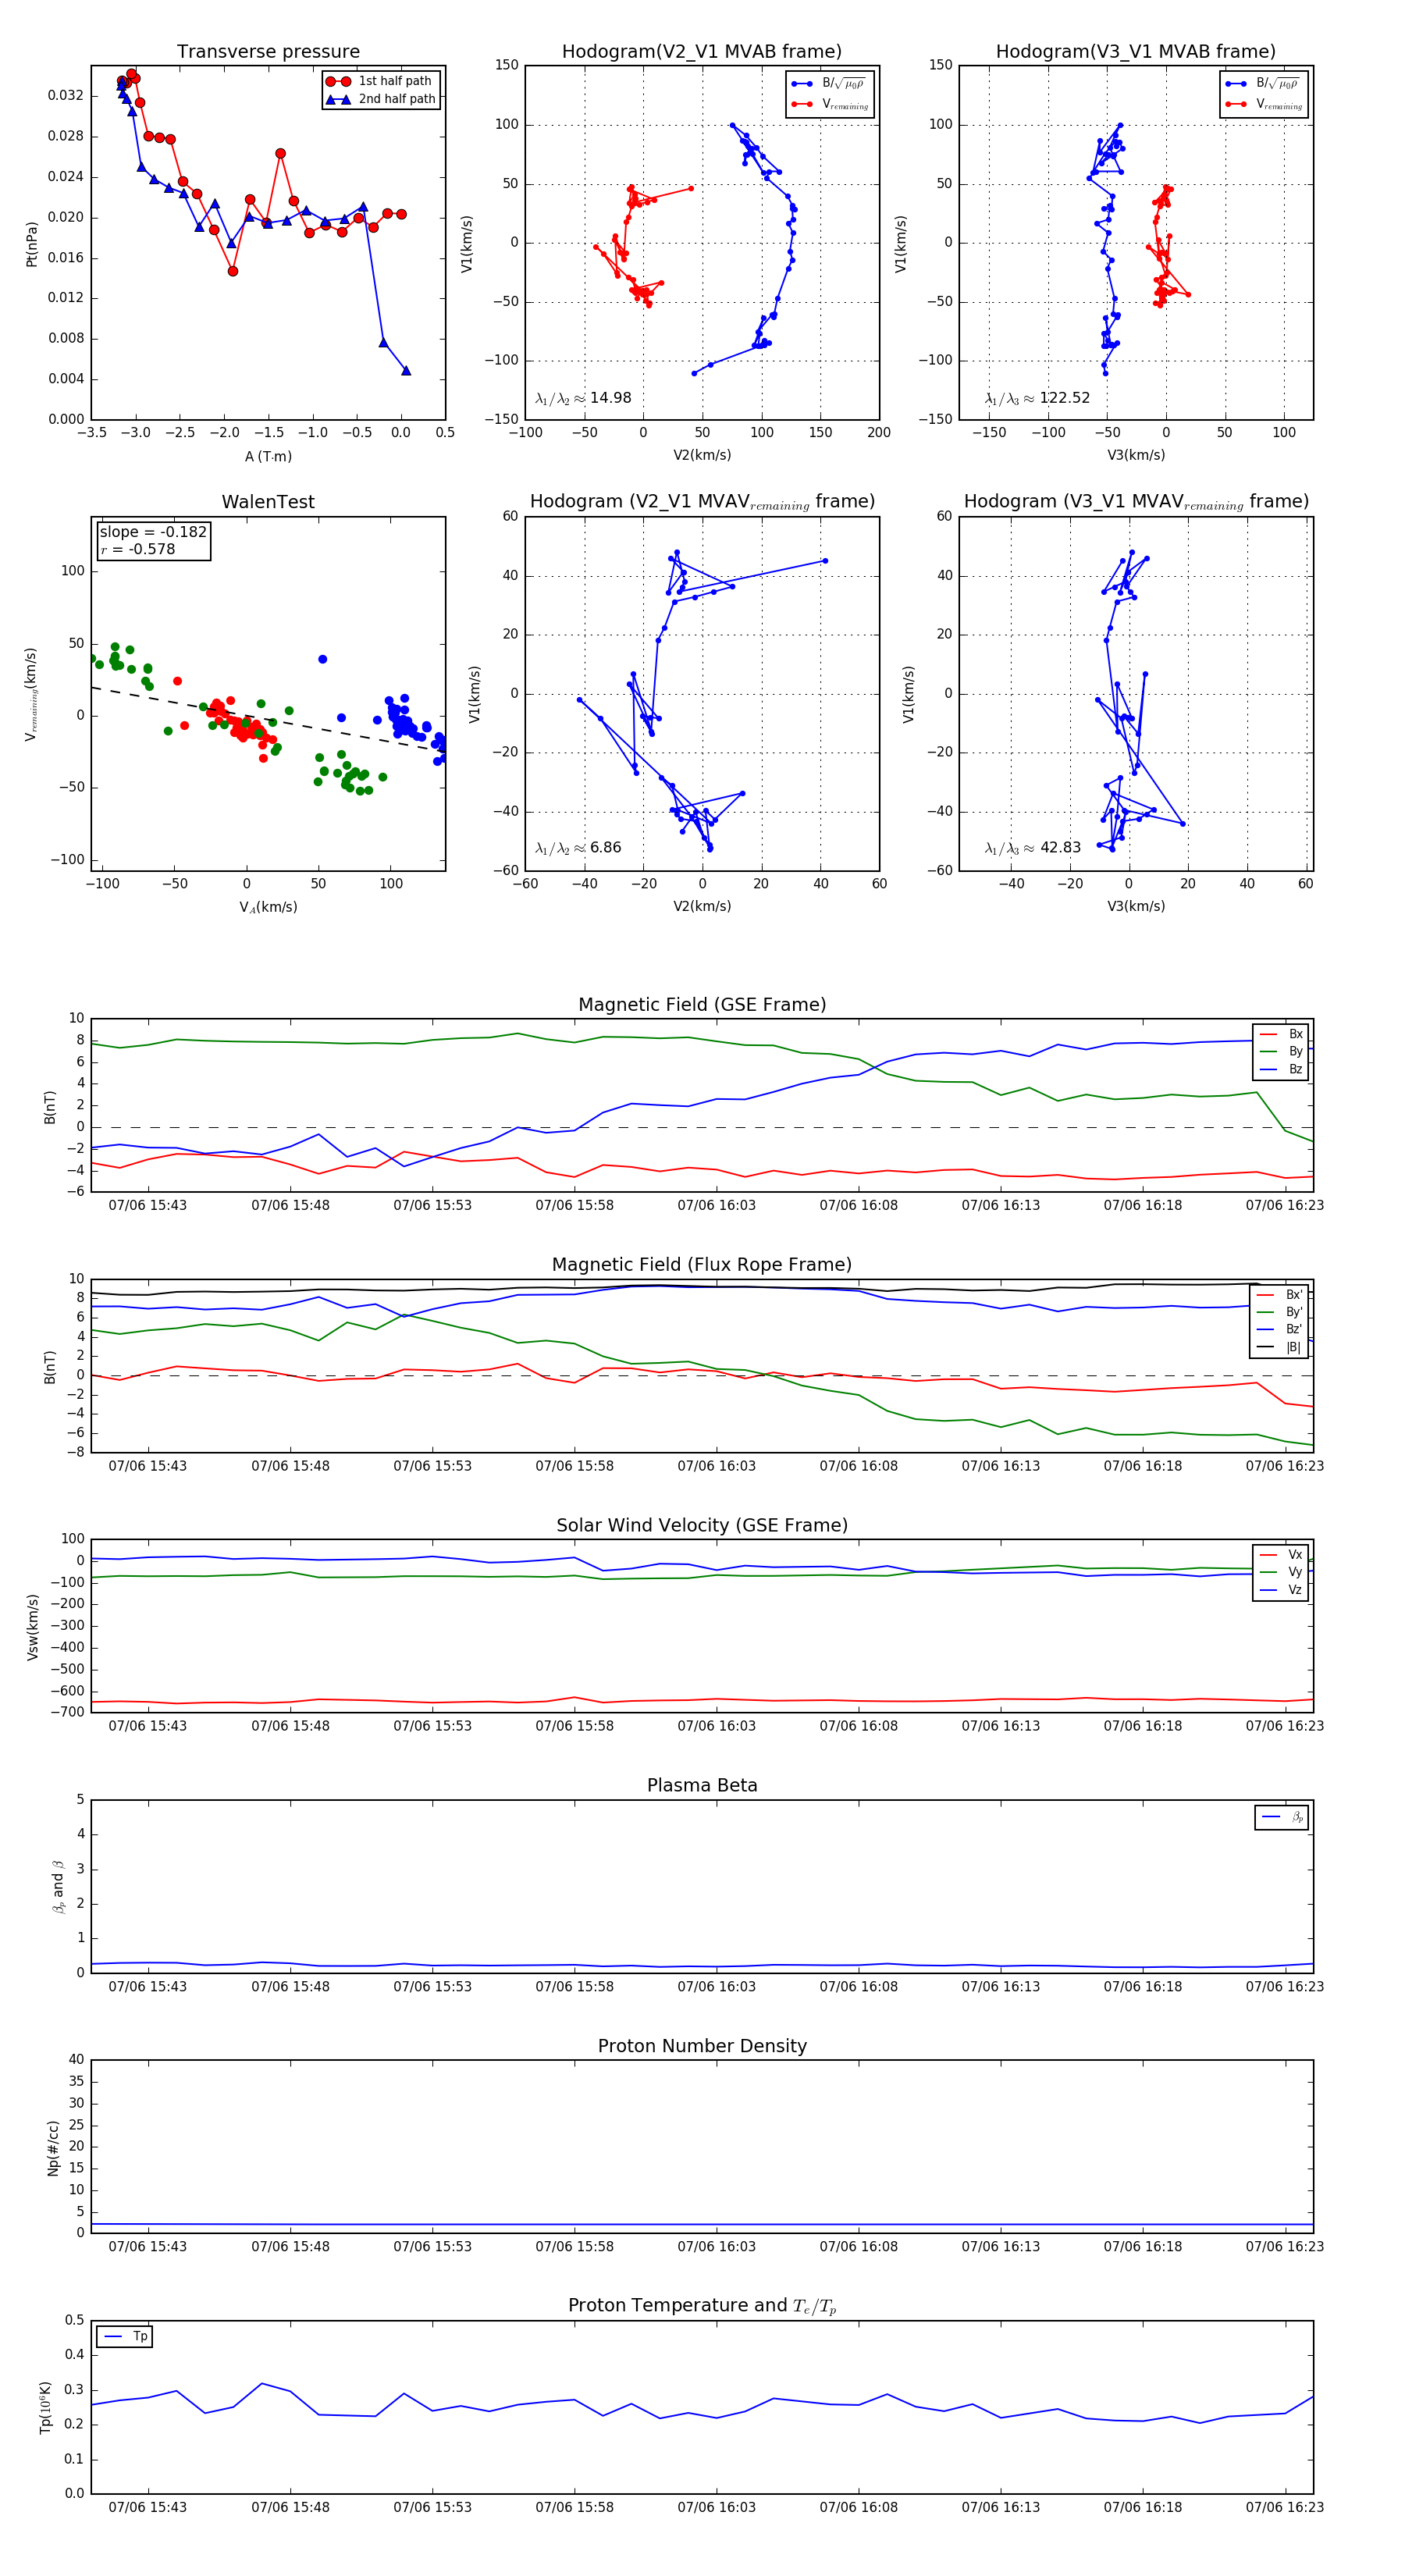Click the βp legend entry in Plasma Beta
This screenshot has height=2576, width=1405.
pyautogui.click(x=1282, y=1817)
